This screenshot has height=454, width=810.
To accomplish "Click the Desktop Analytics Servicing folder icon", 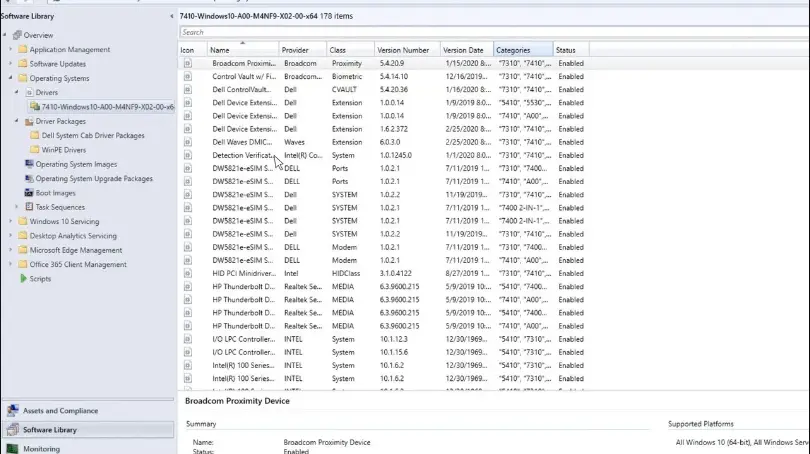I will coord(23,236).
